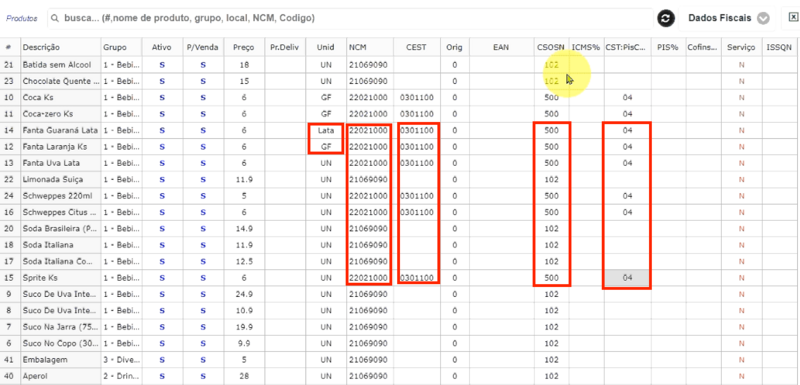The image size is (800, 385).
Task: Click price 18 of Batida sem Alcool
Action: pyautogui.click(x=244, y=65)
